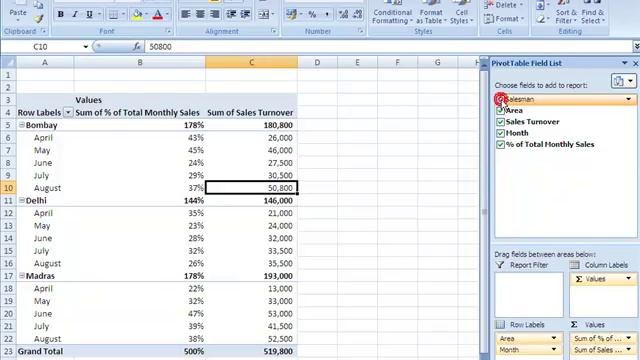Open PivotTable field list layout options
The height and width of the screenshot is (360, 640).
(623, 81)
